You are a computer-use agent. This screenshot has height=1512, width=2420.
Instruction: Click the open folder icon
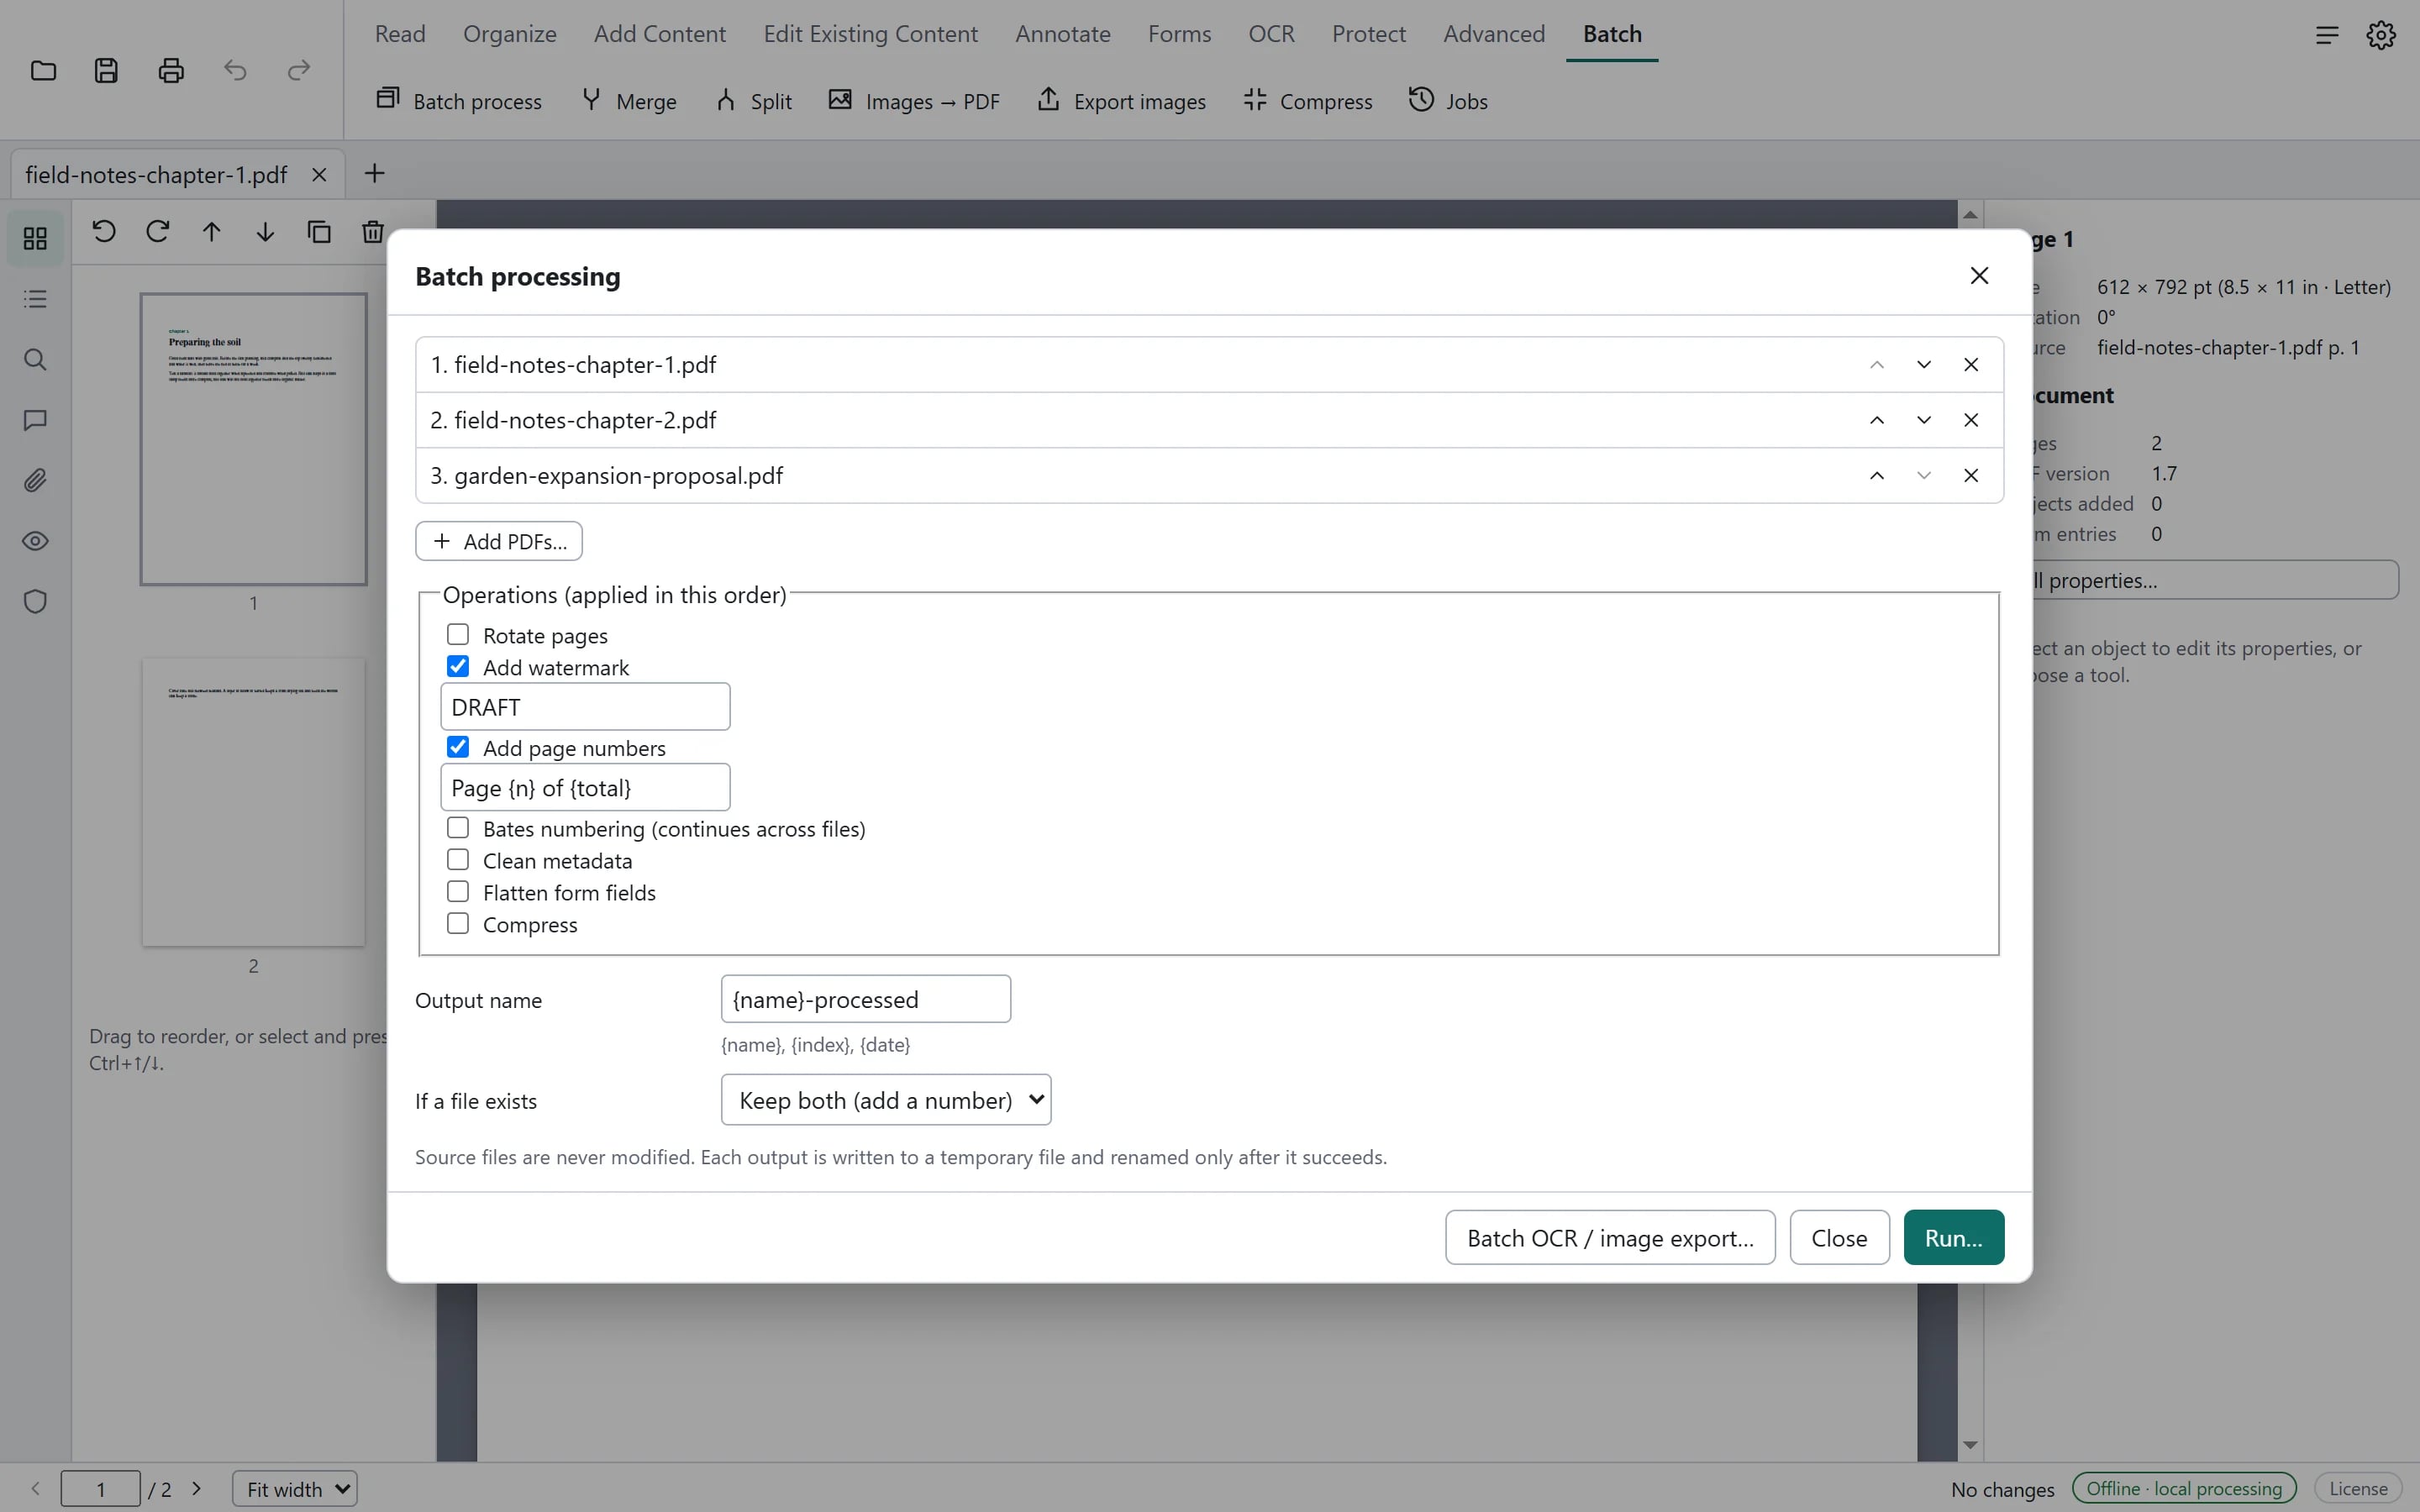coord(43,71)
